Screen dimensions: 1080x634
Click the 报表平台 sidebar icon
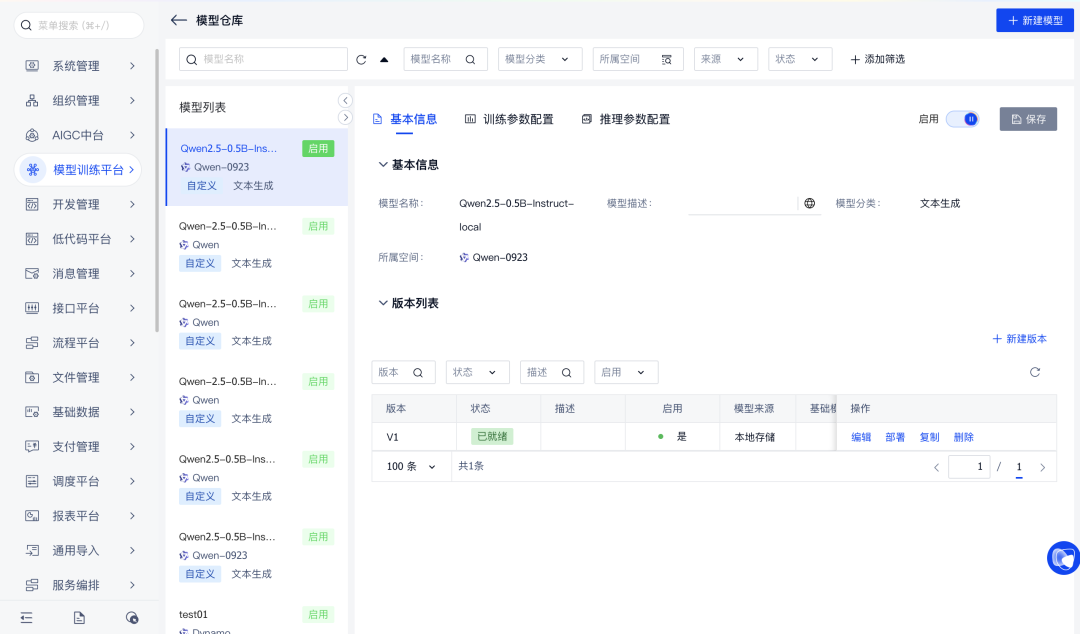pyautogui.click(x=32, y=516)
